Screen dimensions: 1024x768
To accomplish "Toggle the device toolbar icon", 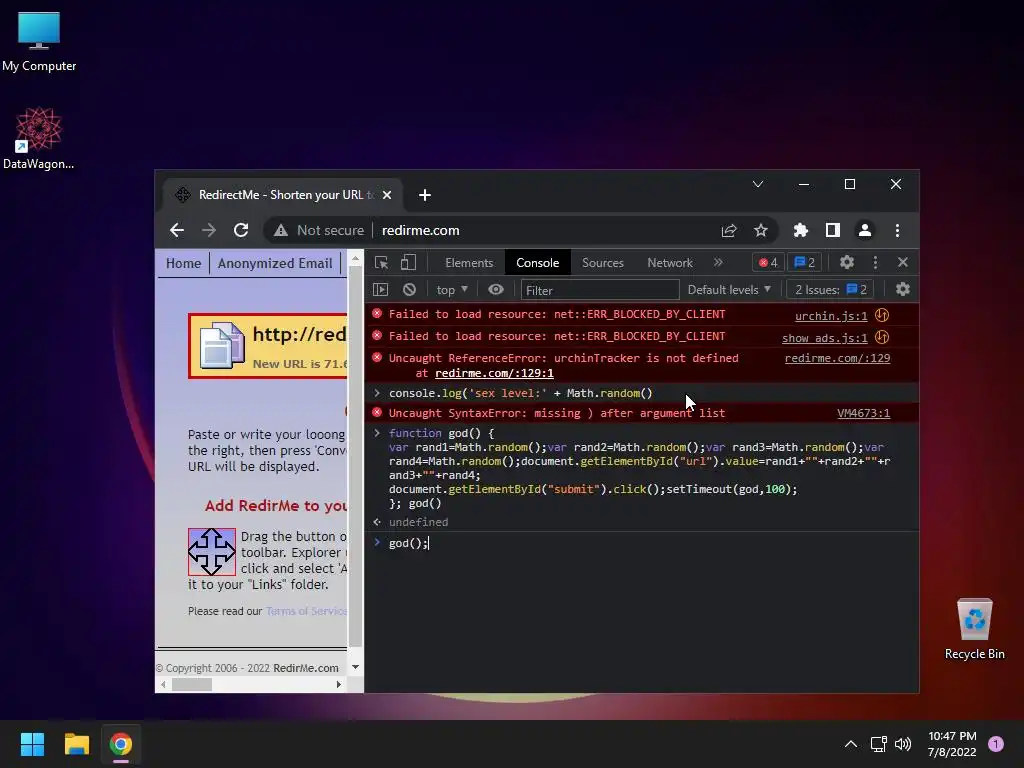I will pos(408,263).
